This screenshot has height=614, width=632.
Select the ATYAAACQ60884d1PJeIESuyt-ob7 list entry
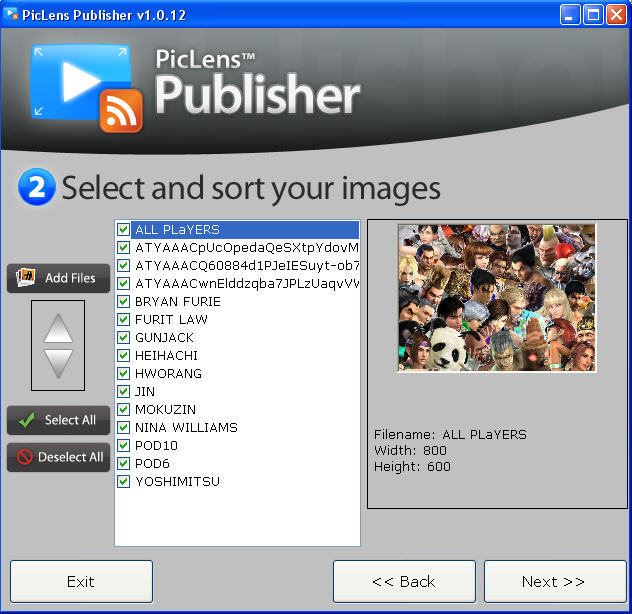247,265
